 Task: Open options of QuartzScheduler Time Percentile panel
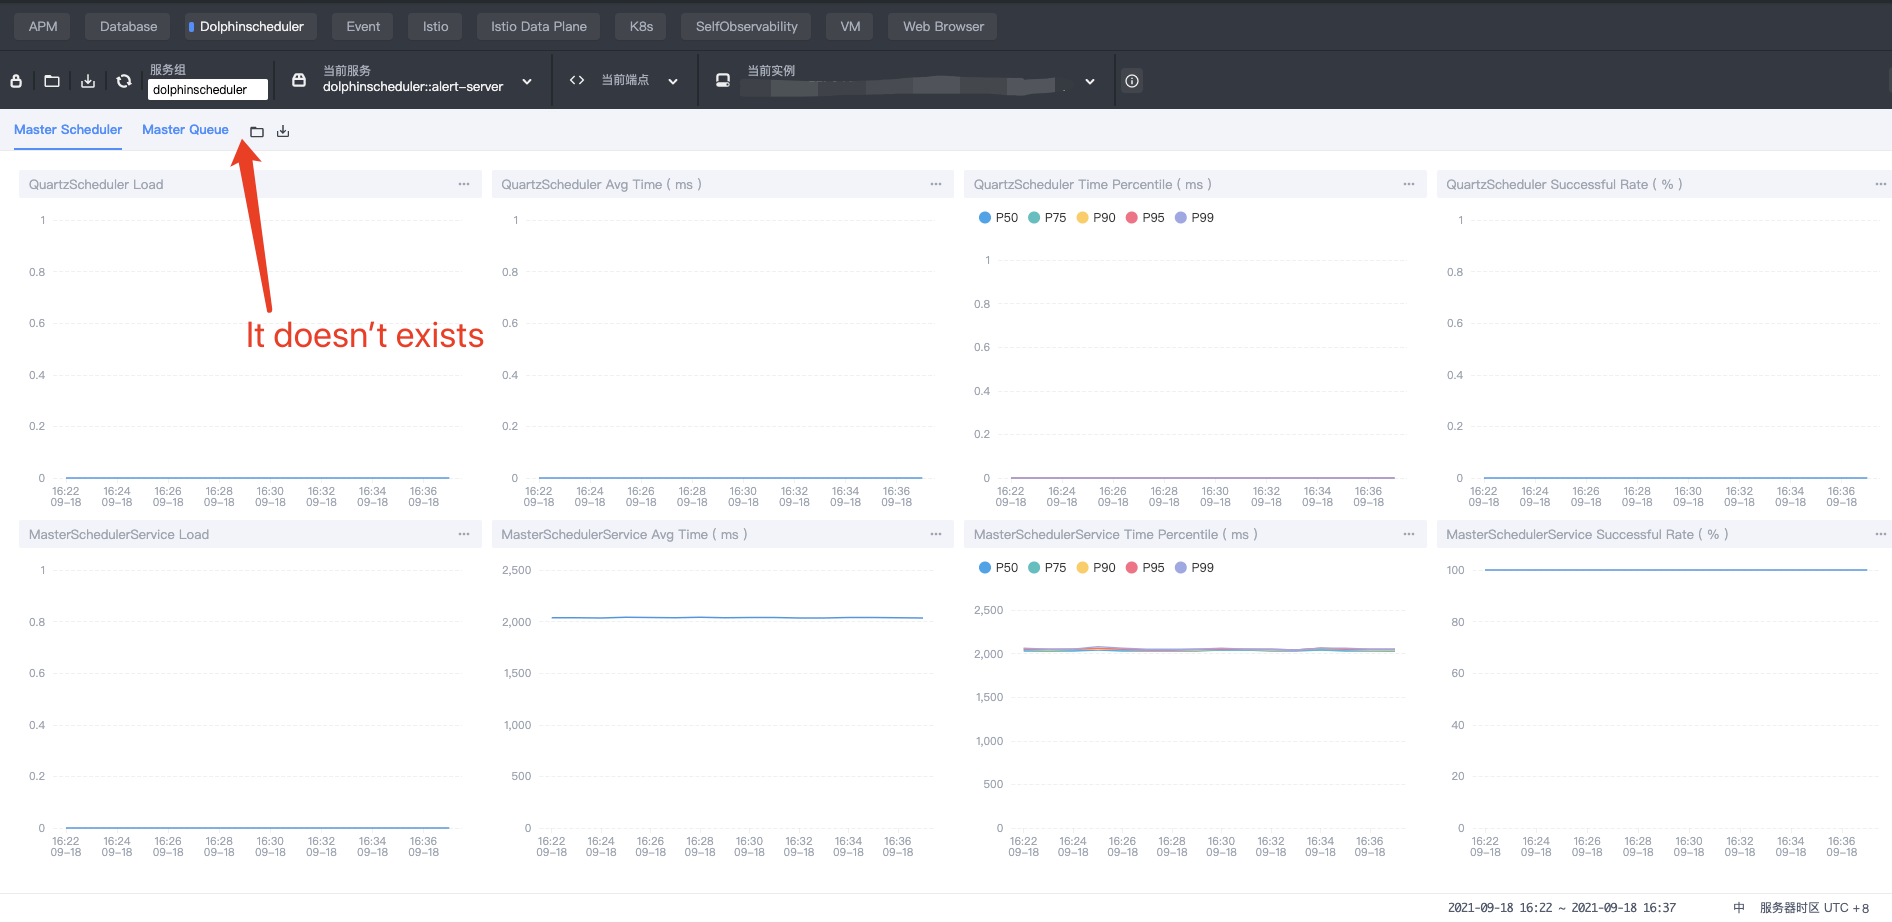coord(1409,184)
